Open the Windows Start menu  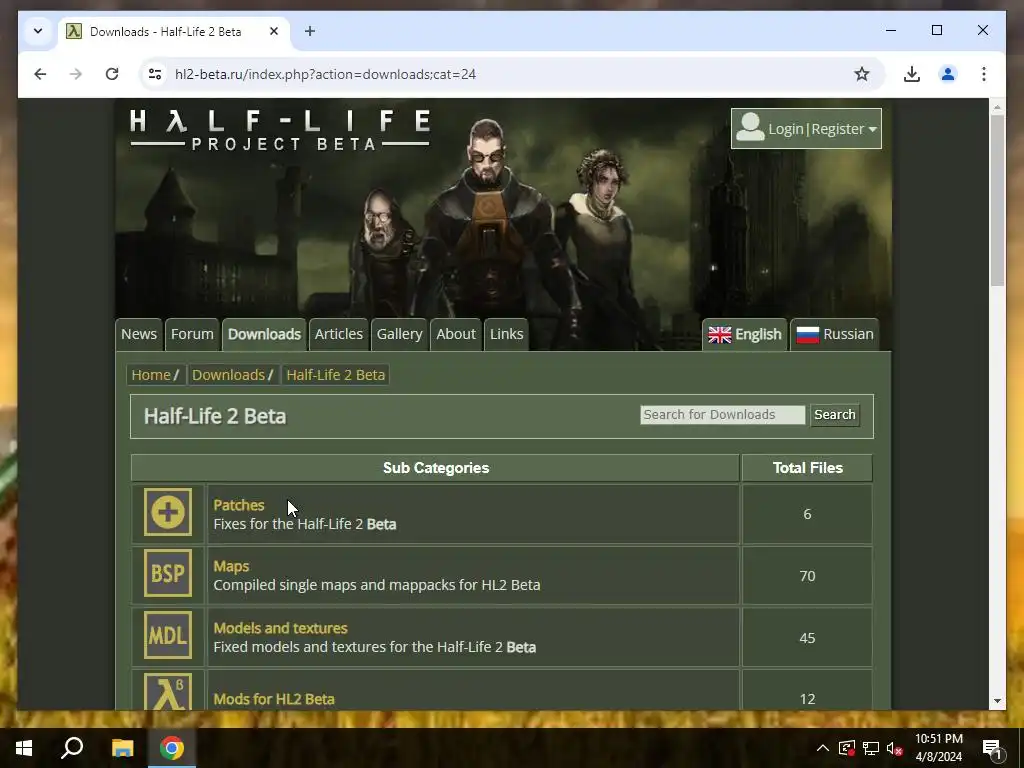tap(24, 748)
